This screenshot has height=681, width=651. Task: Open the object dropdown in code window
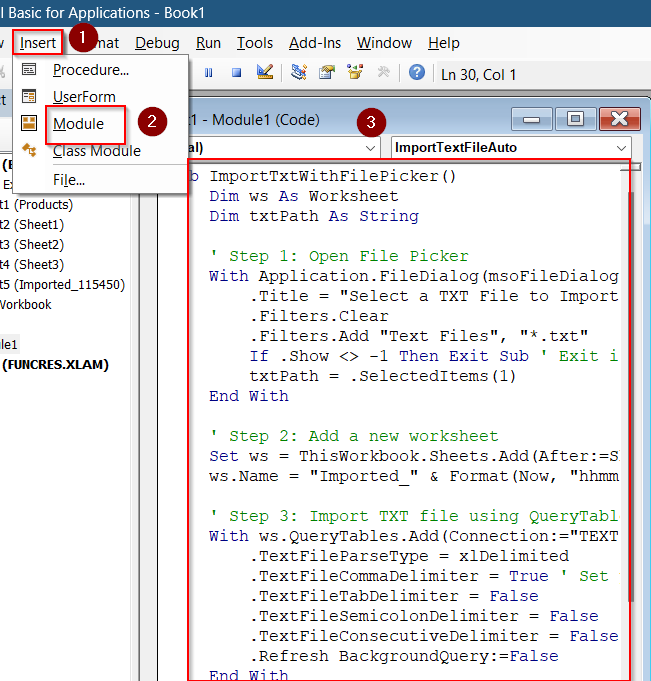(x=370, y=148)
